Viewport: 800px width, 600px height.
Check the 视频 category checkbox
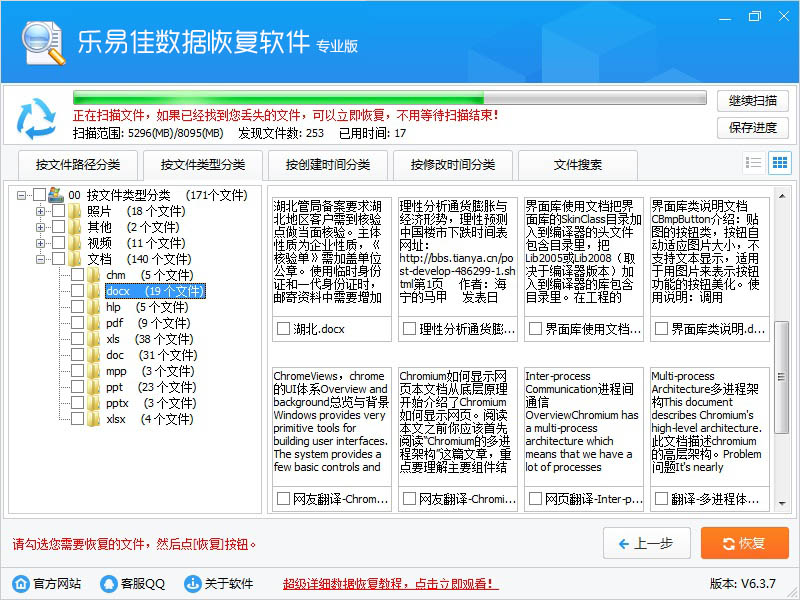58,243
